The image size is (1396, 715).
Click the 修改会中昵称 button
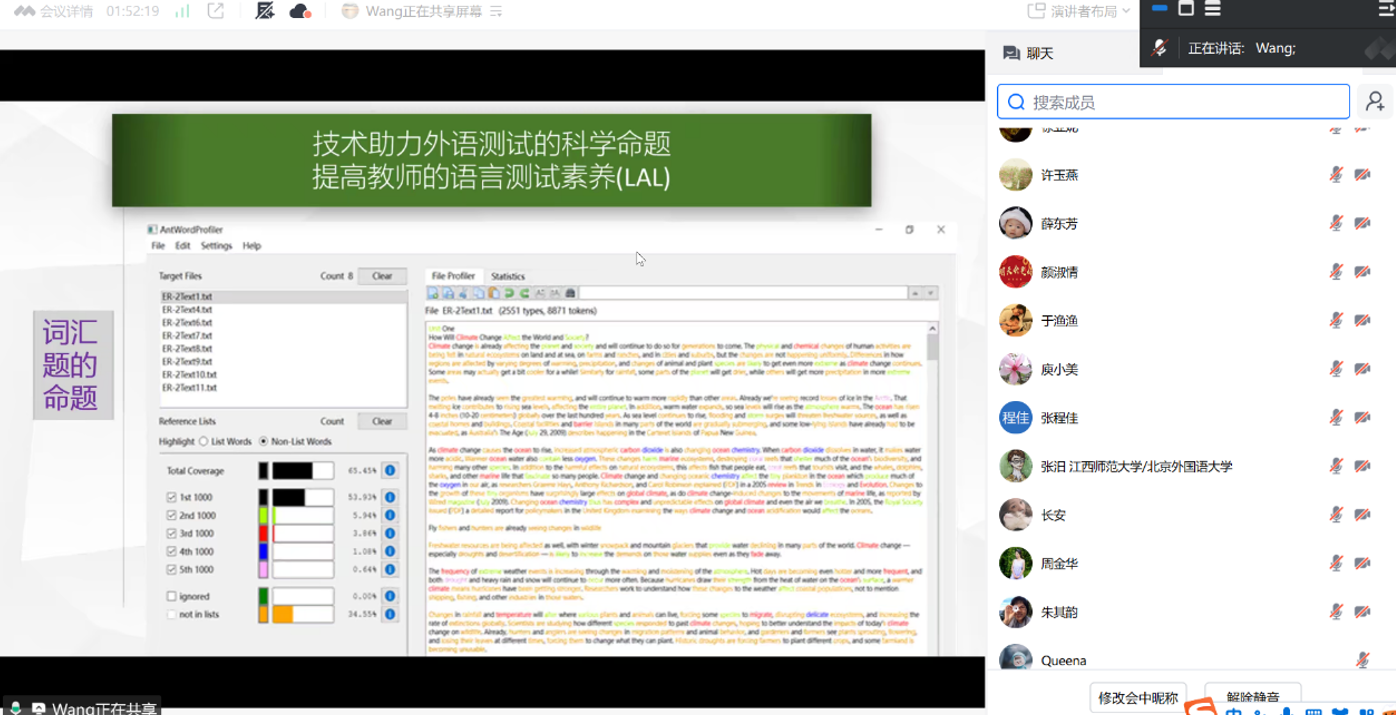pos(1138,697)
